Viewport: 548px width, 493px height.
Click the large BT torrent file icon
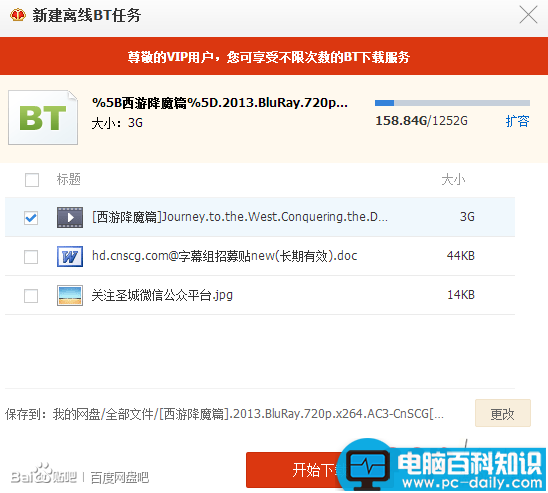[43, 117]
